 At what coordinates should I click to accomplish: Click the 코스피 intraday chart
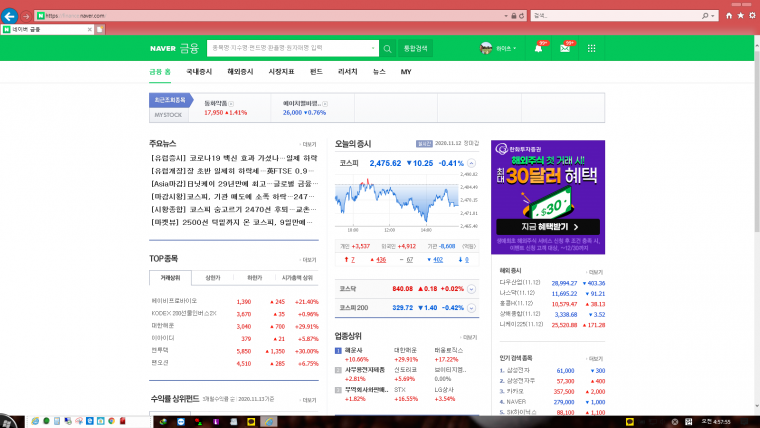point(396,201)
